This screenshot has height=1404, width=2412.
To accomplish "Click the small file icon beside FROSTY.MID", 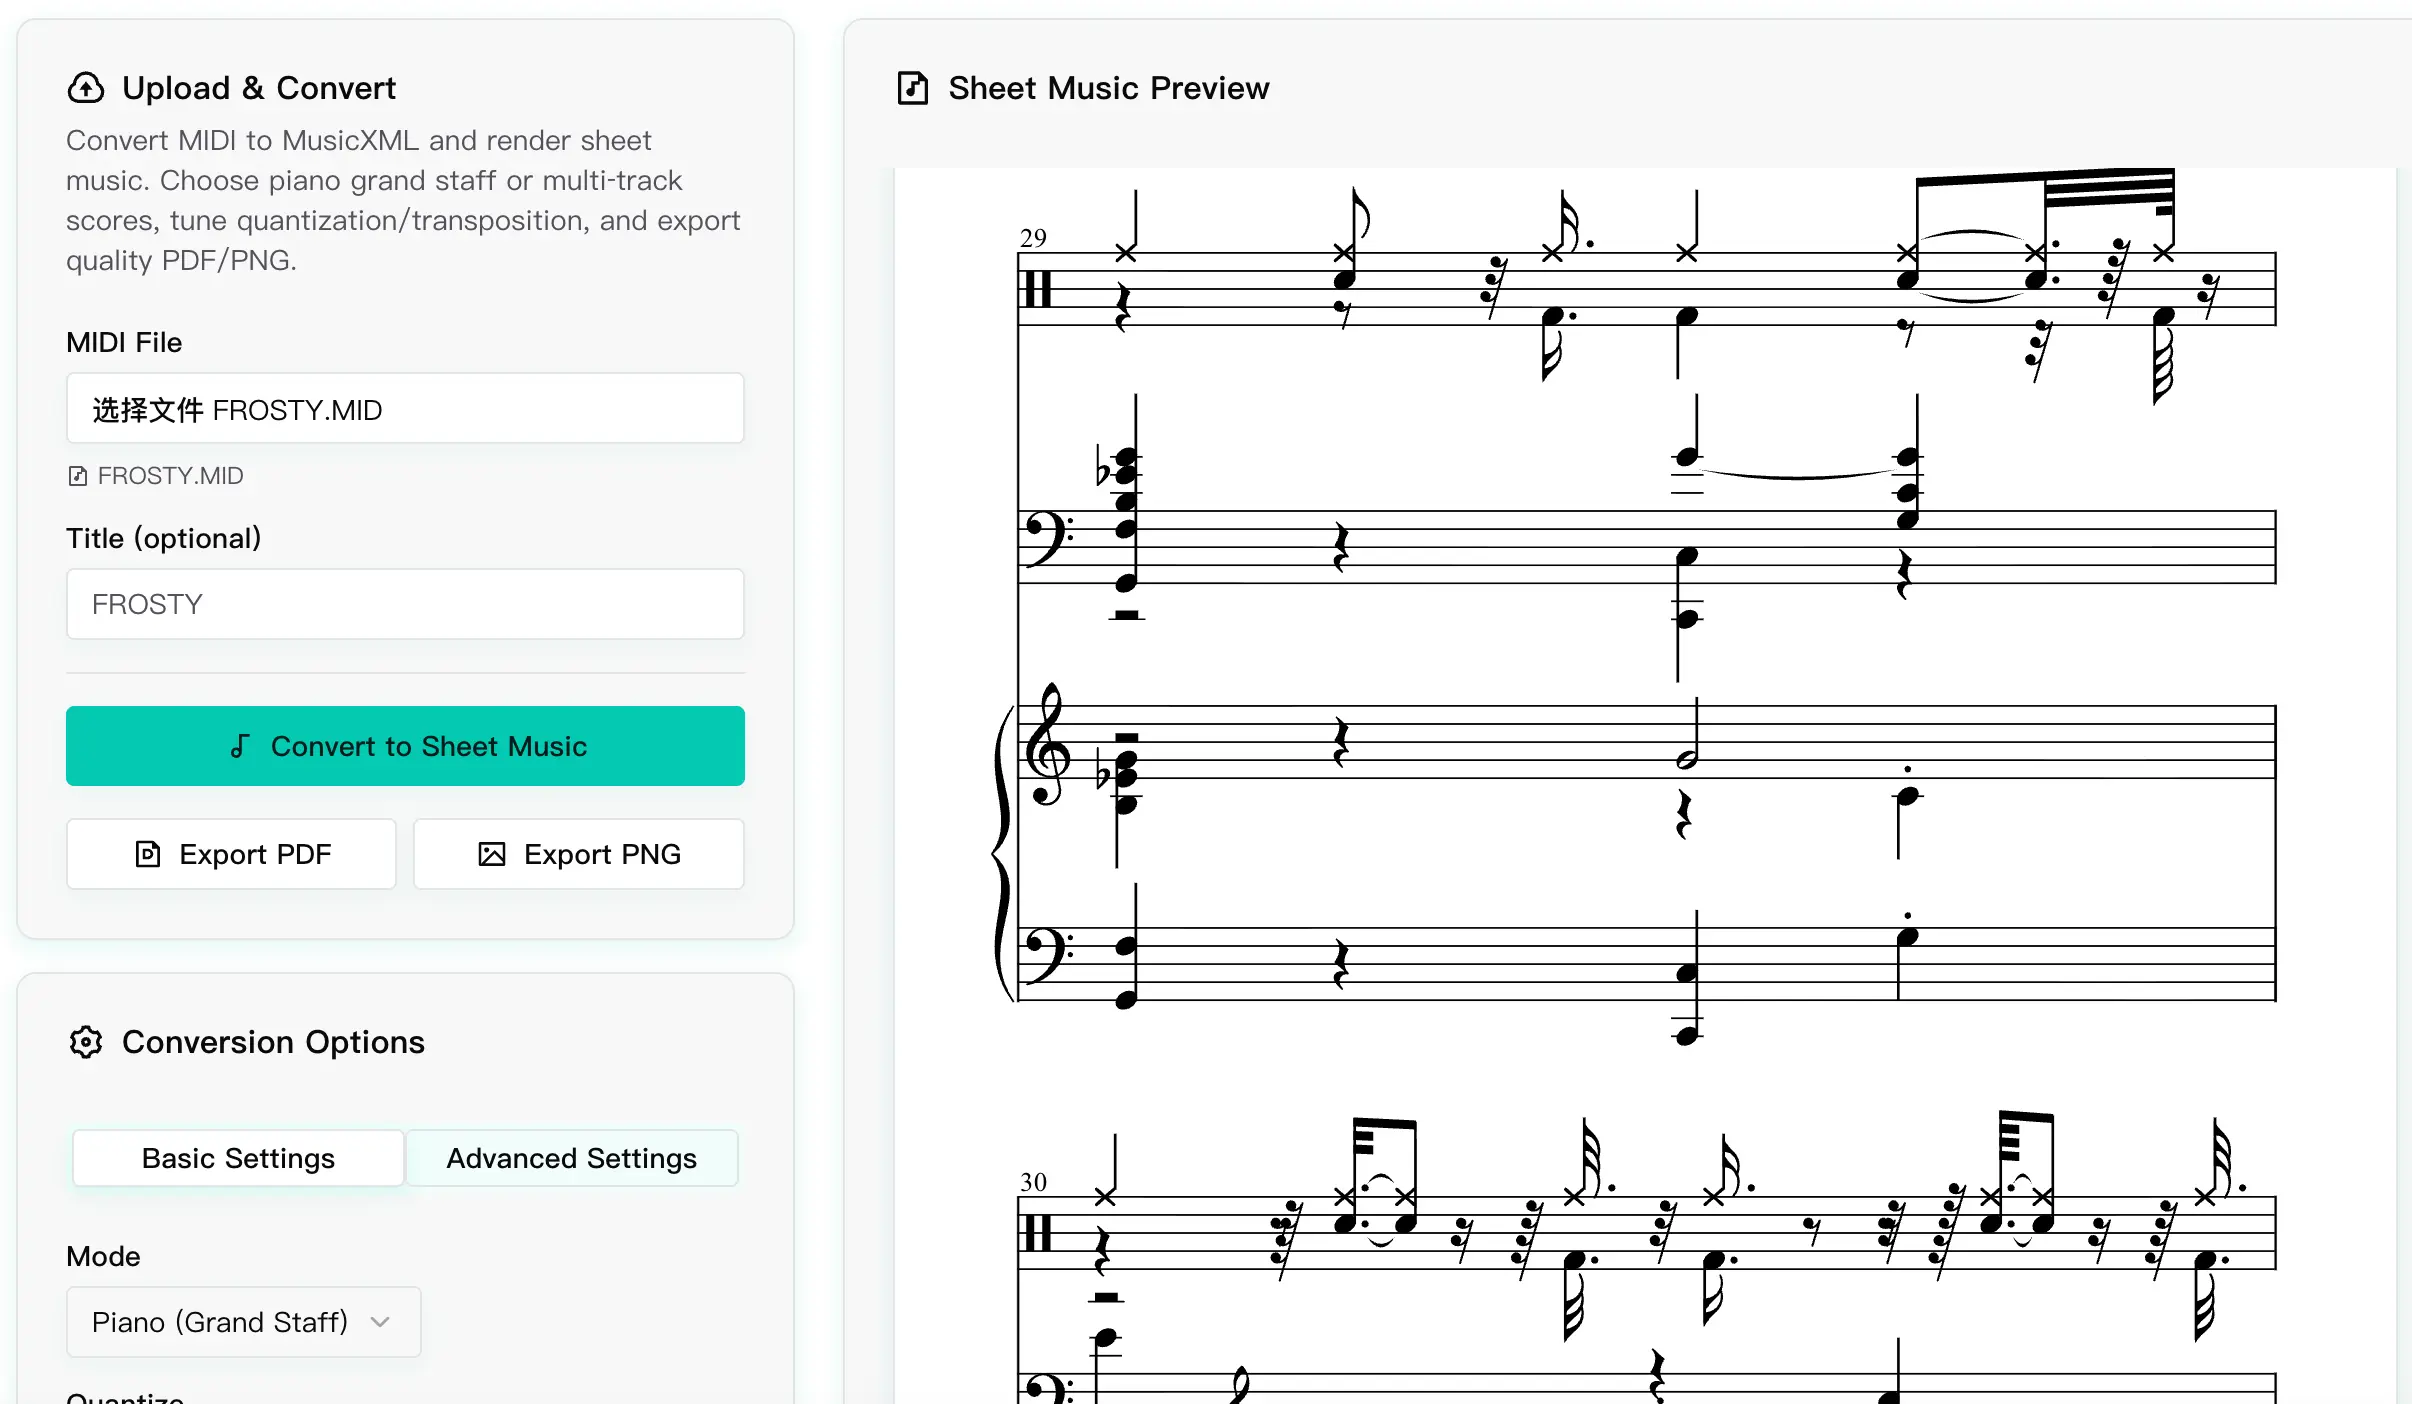I will pos(77,476).
